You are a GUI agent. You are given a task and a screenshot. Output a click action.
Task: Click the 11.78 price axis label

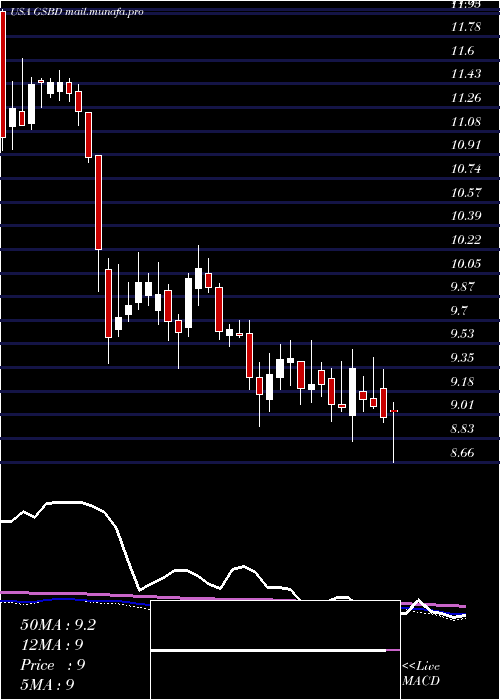coord(466,27)
